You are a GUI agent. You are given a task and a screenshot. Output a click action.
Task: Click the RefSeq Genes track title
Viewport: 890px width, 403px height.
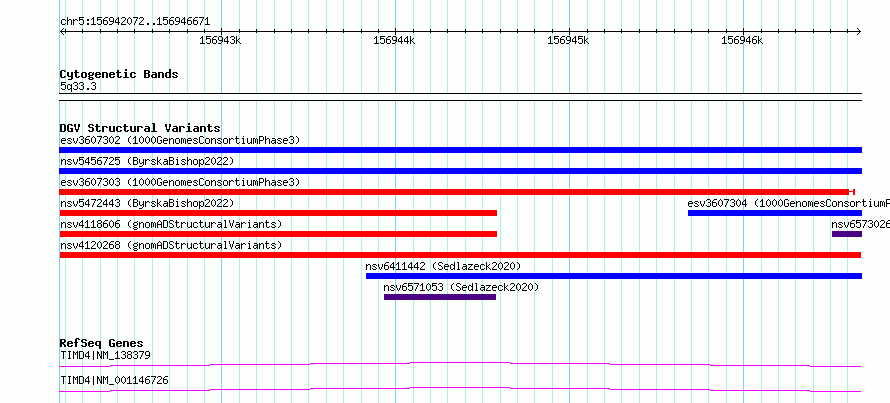tap(102, 343)
